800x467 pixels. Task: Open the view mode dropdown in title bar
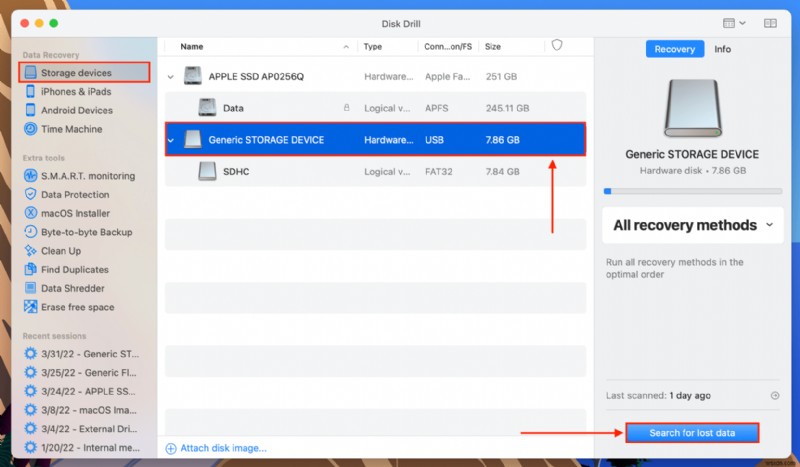point(734,23)
